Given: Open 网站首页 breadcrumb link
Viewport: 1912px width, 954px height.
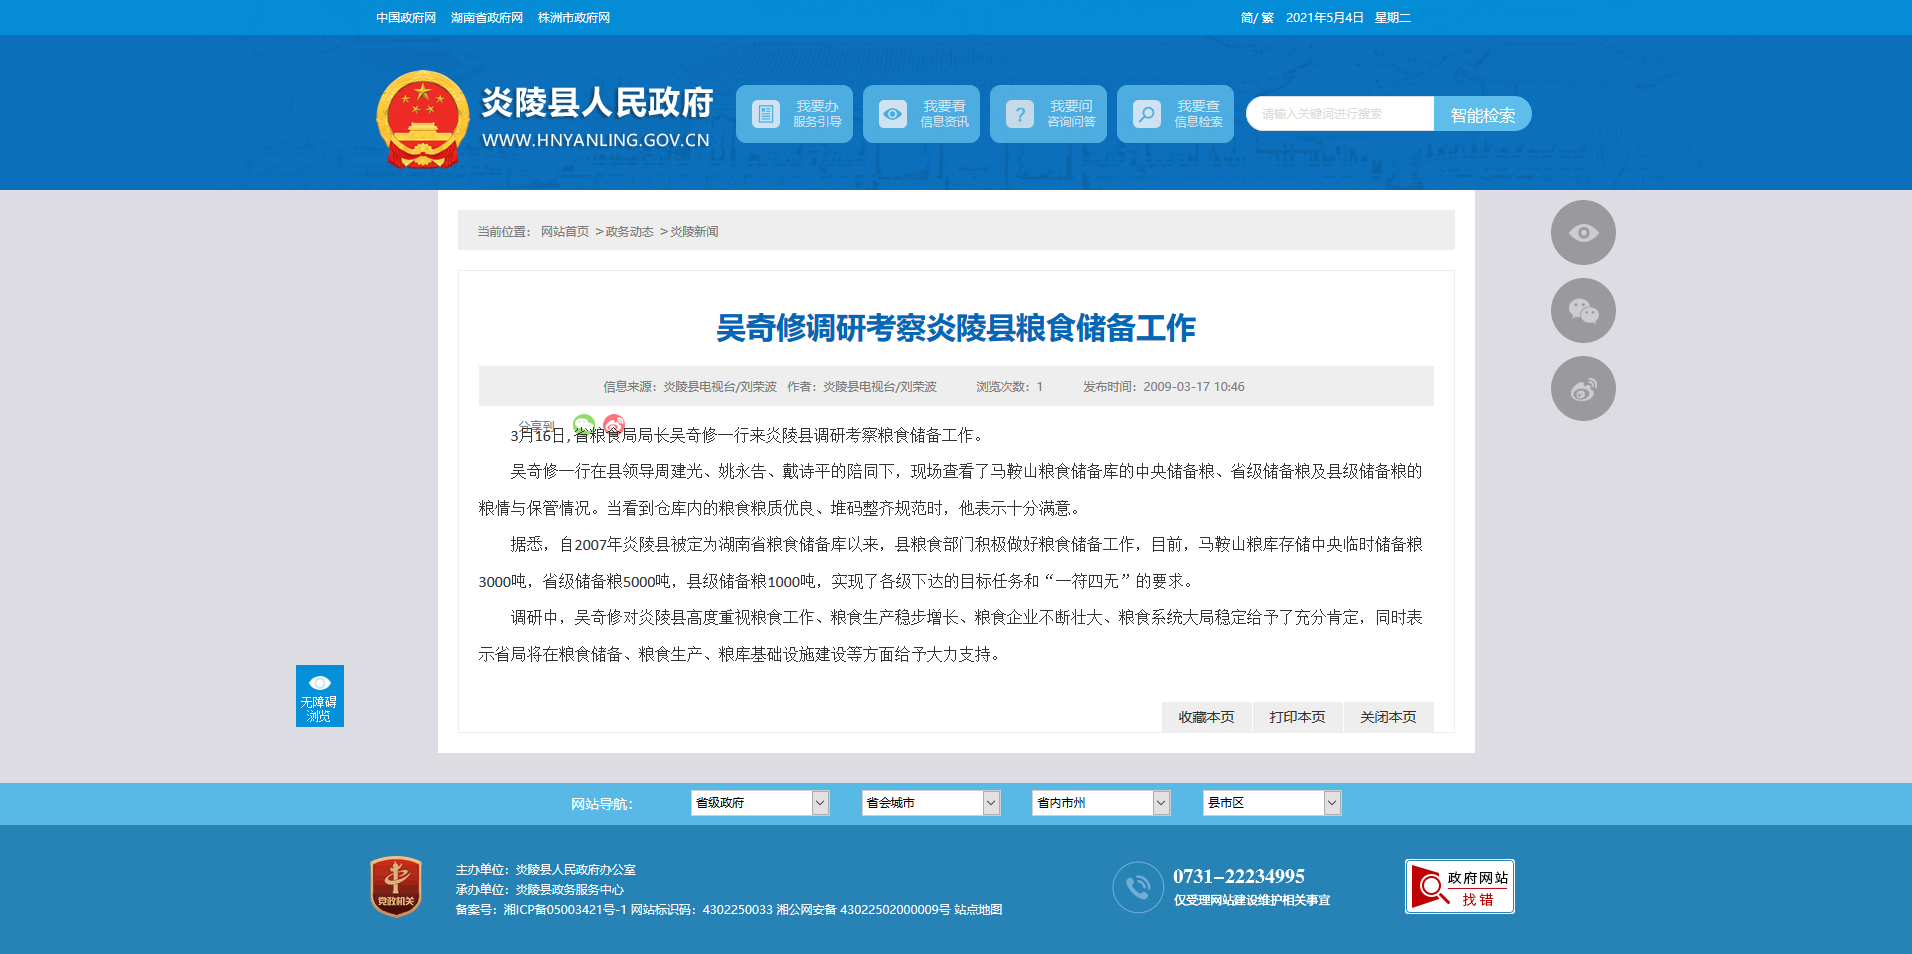Looking at the screenshot, I should (x=565, y=232).
